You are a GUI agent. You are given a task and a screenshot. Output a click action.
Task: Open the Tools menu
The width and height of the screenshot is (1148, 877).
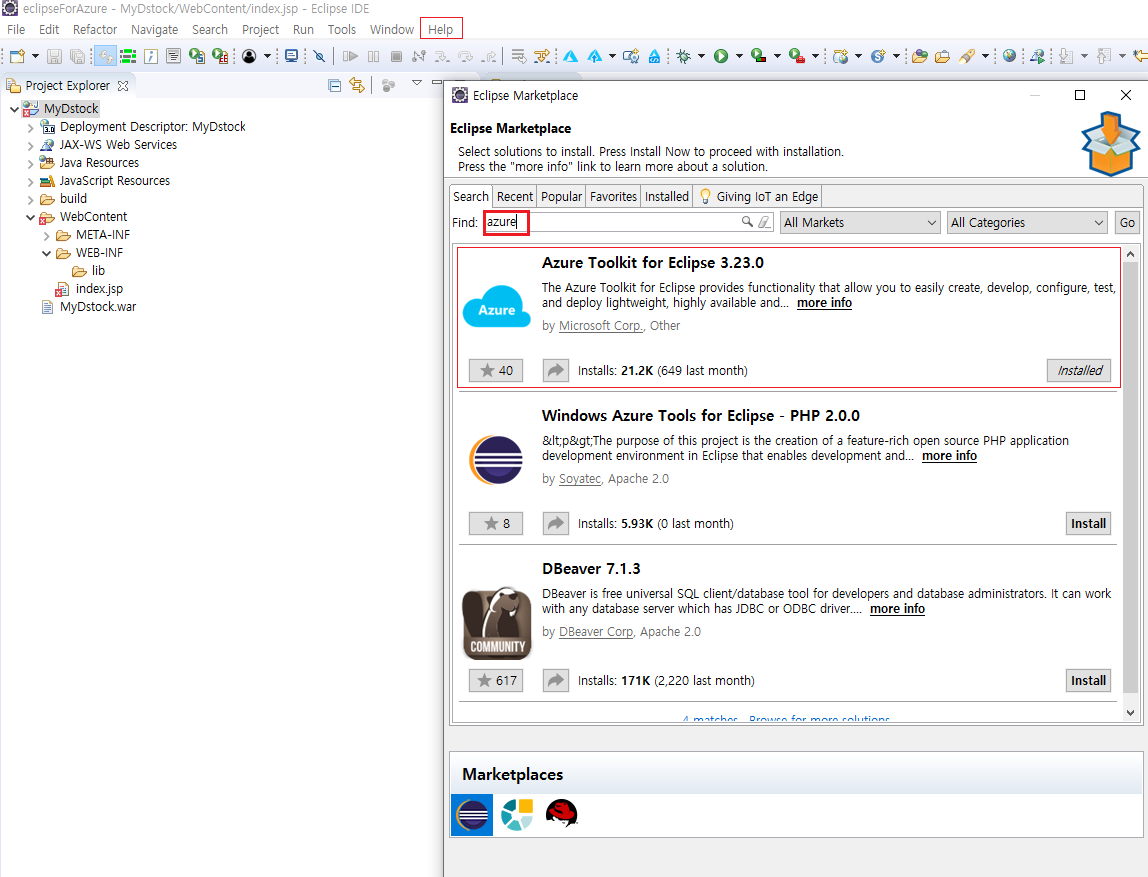(341, 29)
